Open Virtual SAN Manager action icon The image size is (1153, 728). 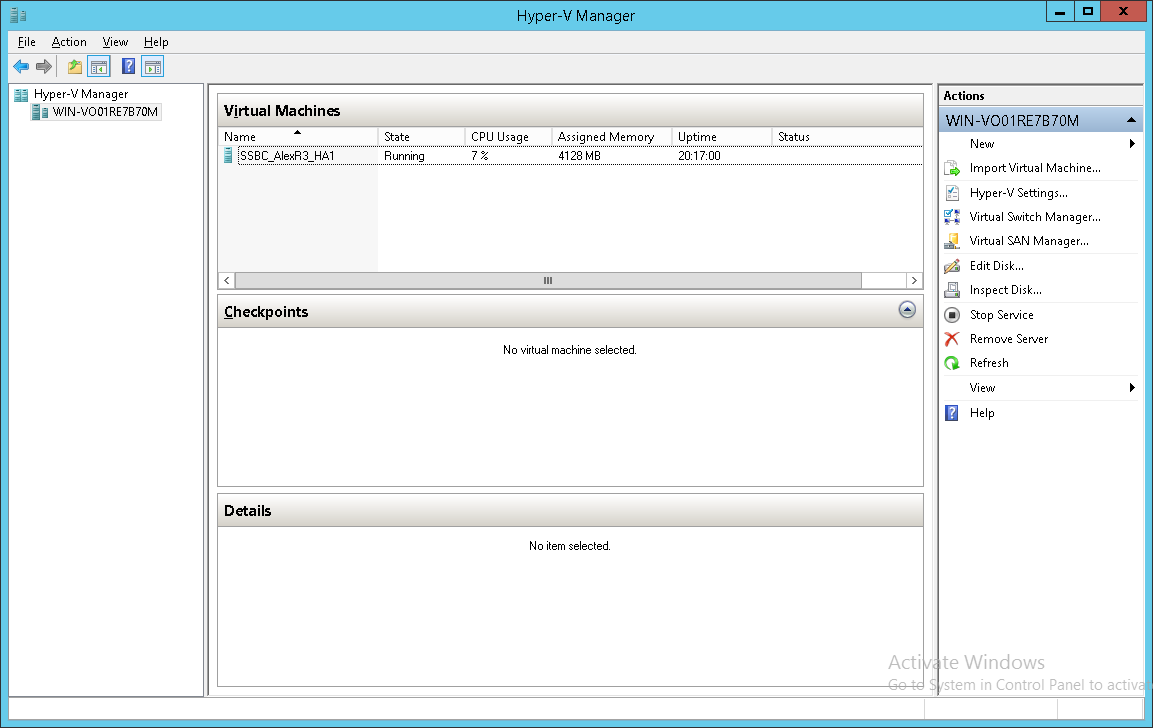tap(953, 240)
